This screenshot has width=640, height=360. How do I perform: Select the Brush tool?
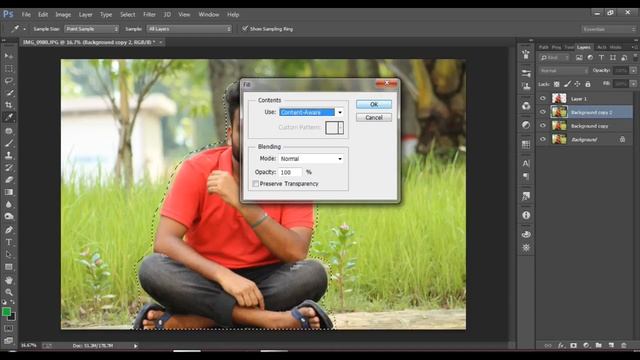(9, 143)
